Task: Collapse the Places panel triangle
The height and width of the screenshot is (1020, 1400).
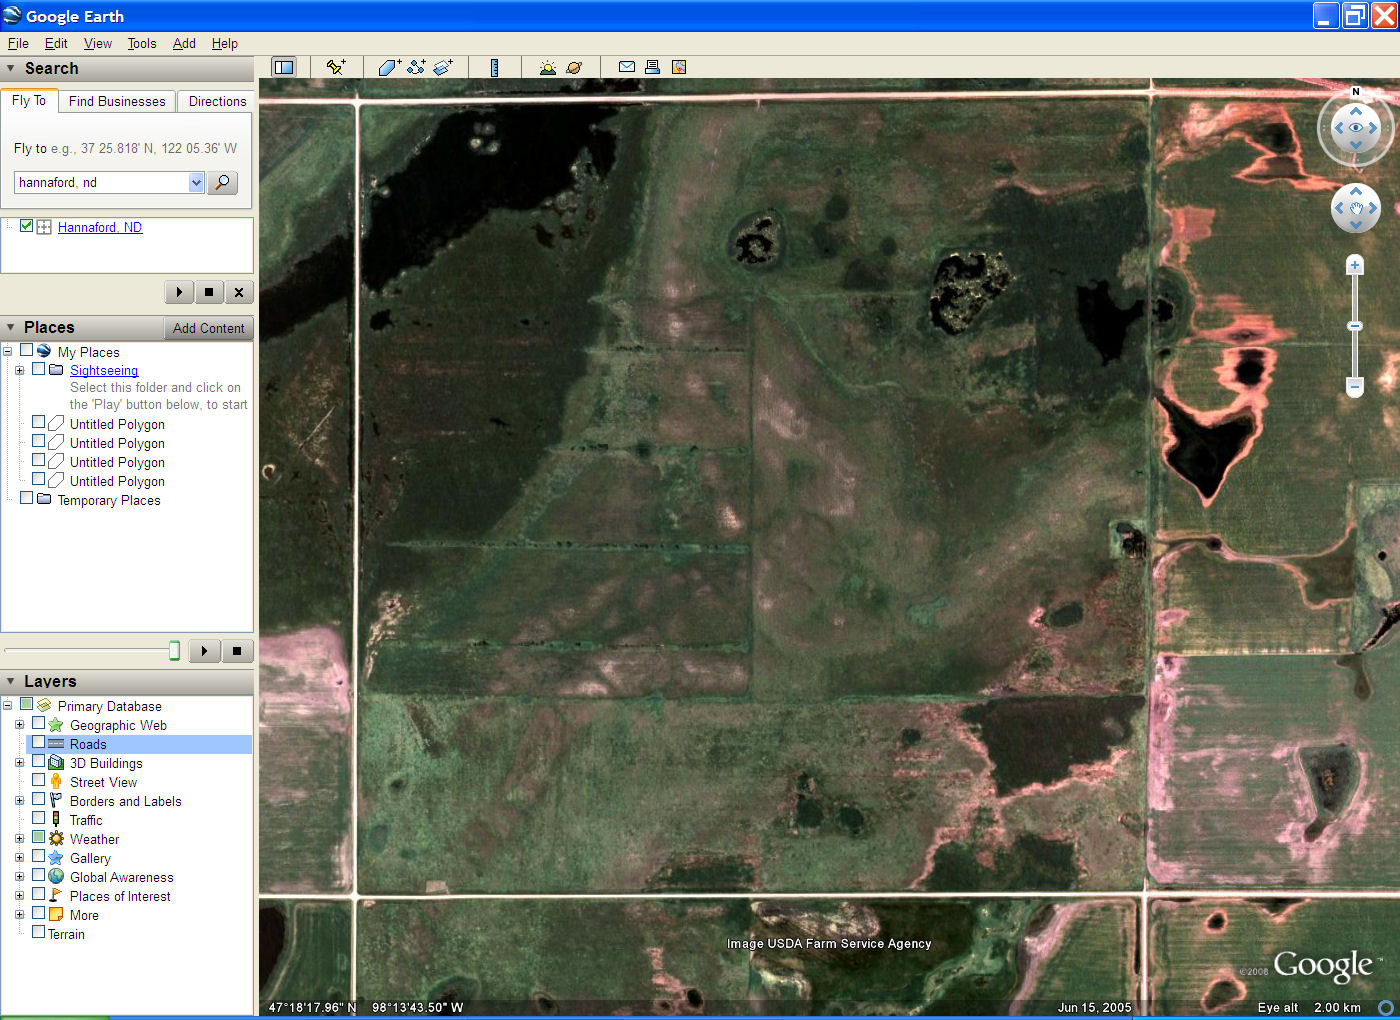Action: pos(11,328)
